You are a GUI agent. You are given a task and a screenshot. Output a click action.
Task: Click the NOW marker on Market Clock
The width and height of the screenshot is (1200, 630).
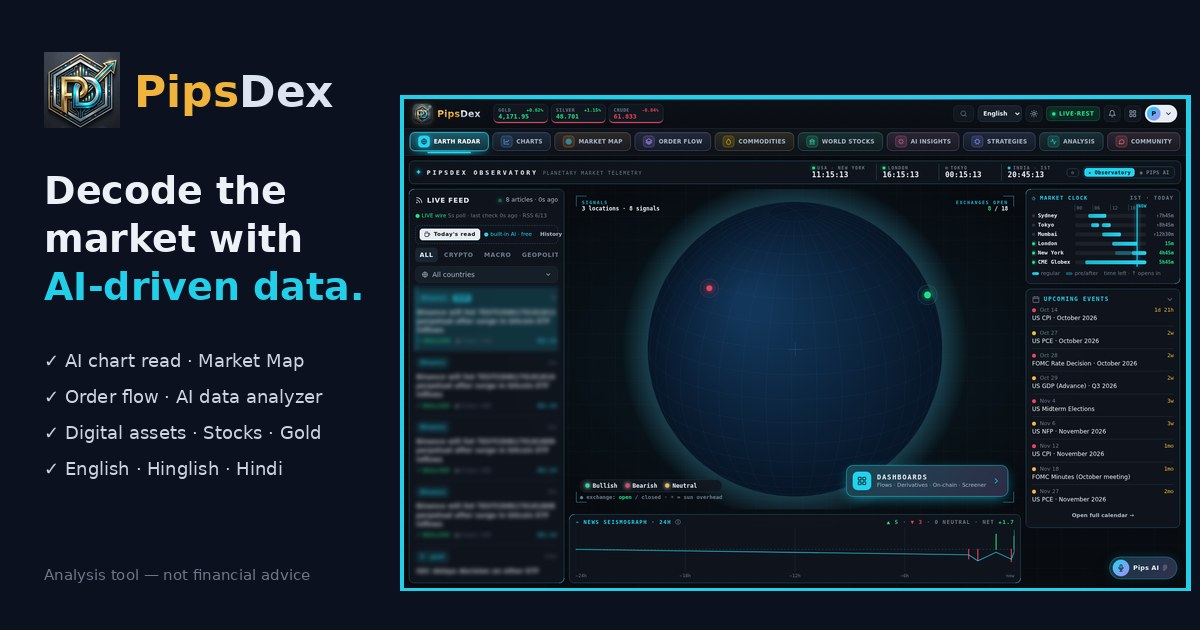[1141, 205]
